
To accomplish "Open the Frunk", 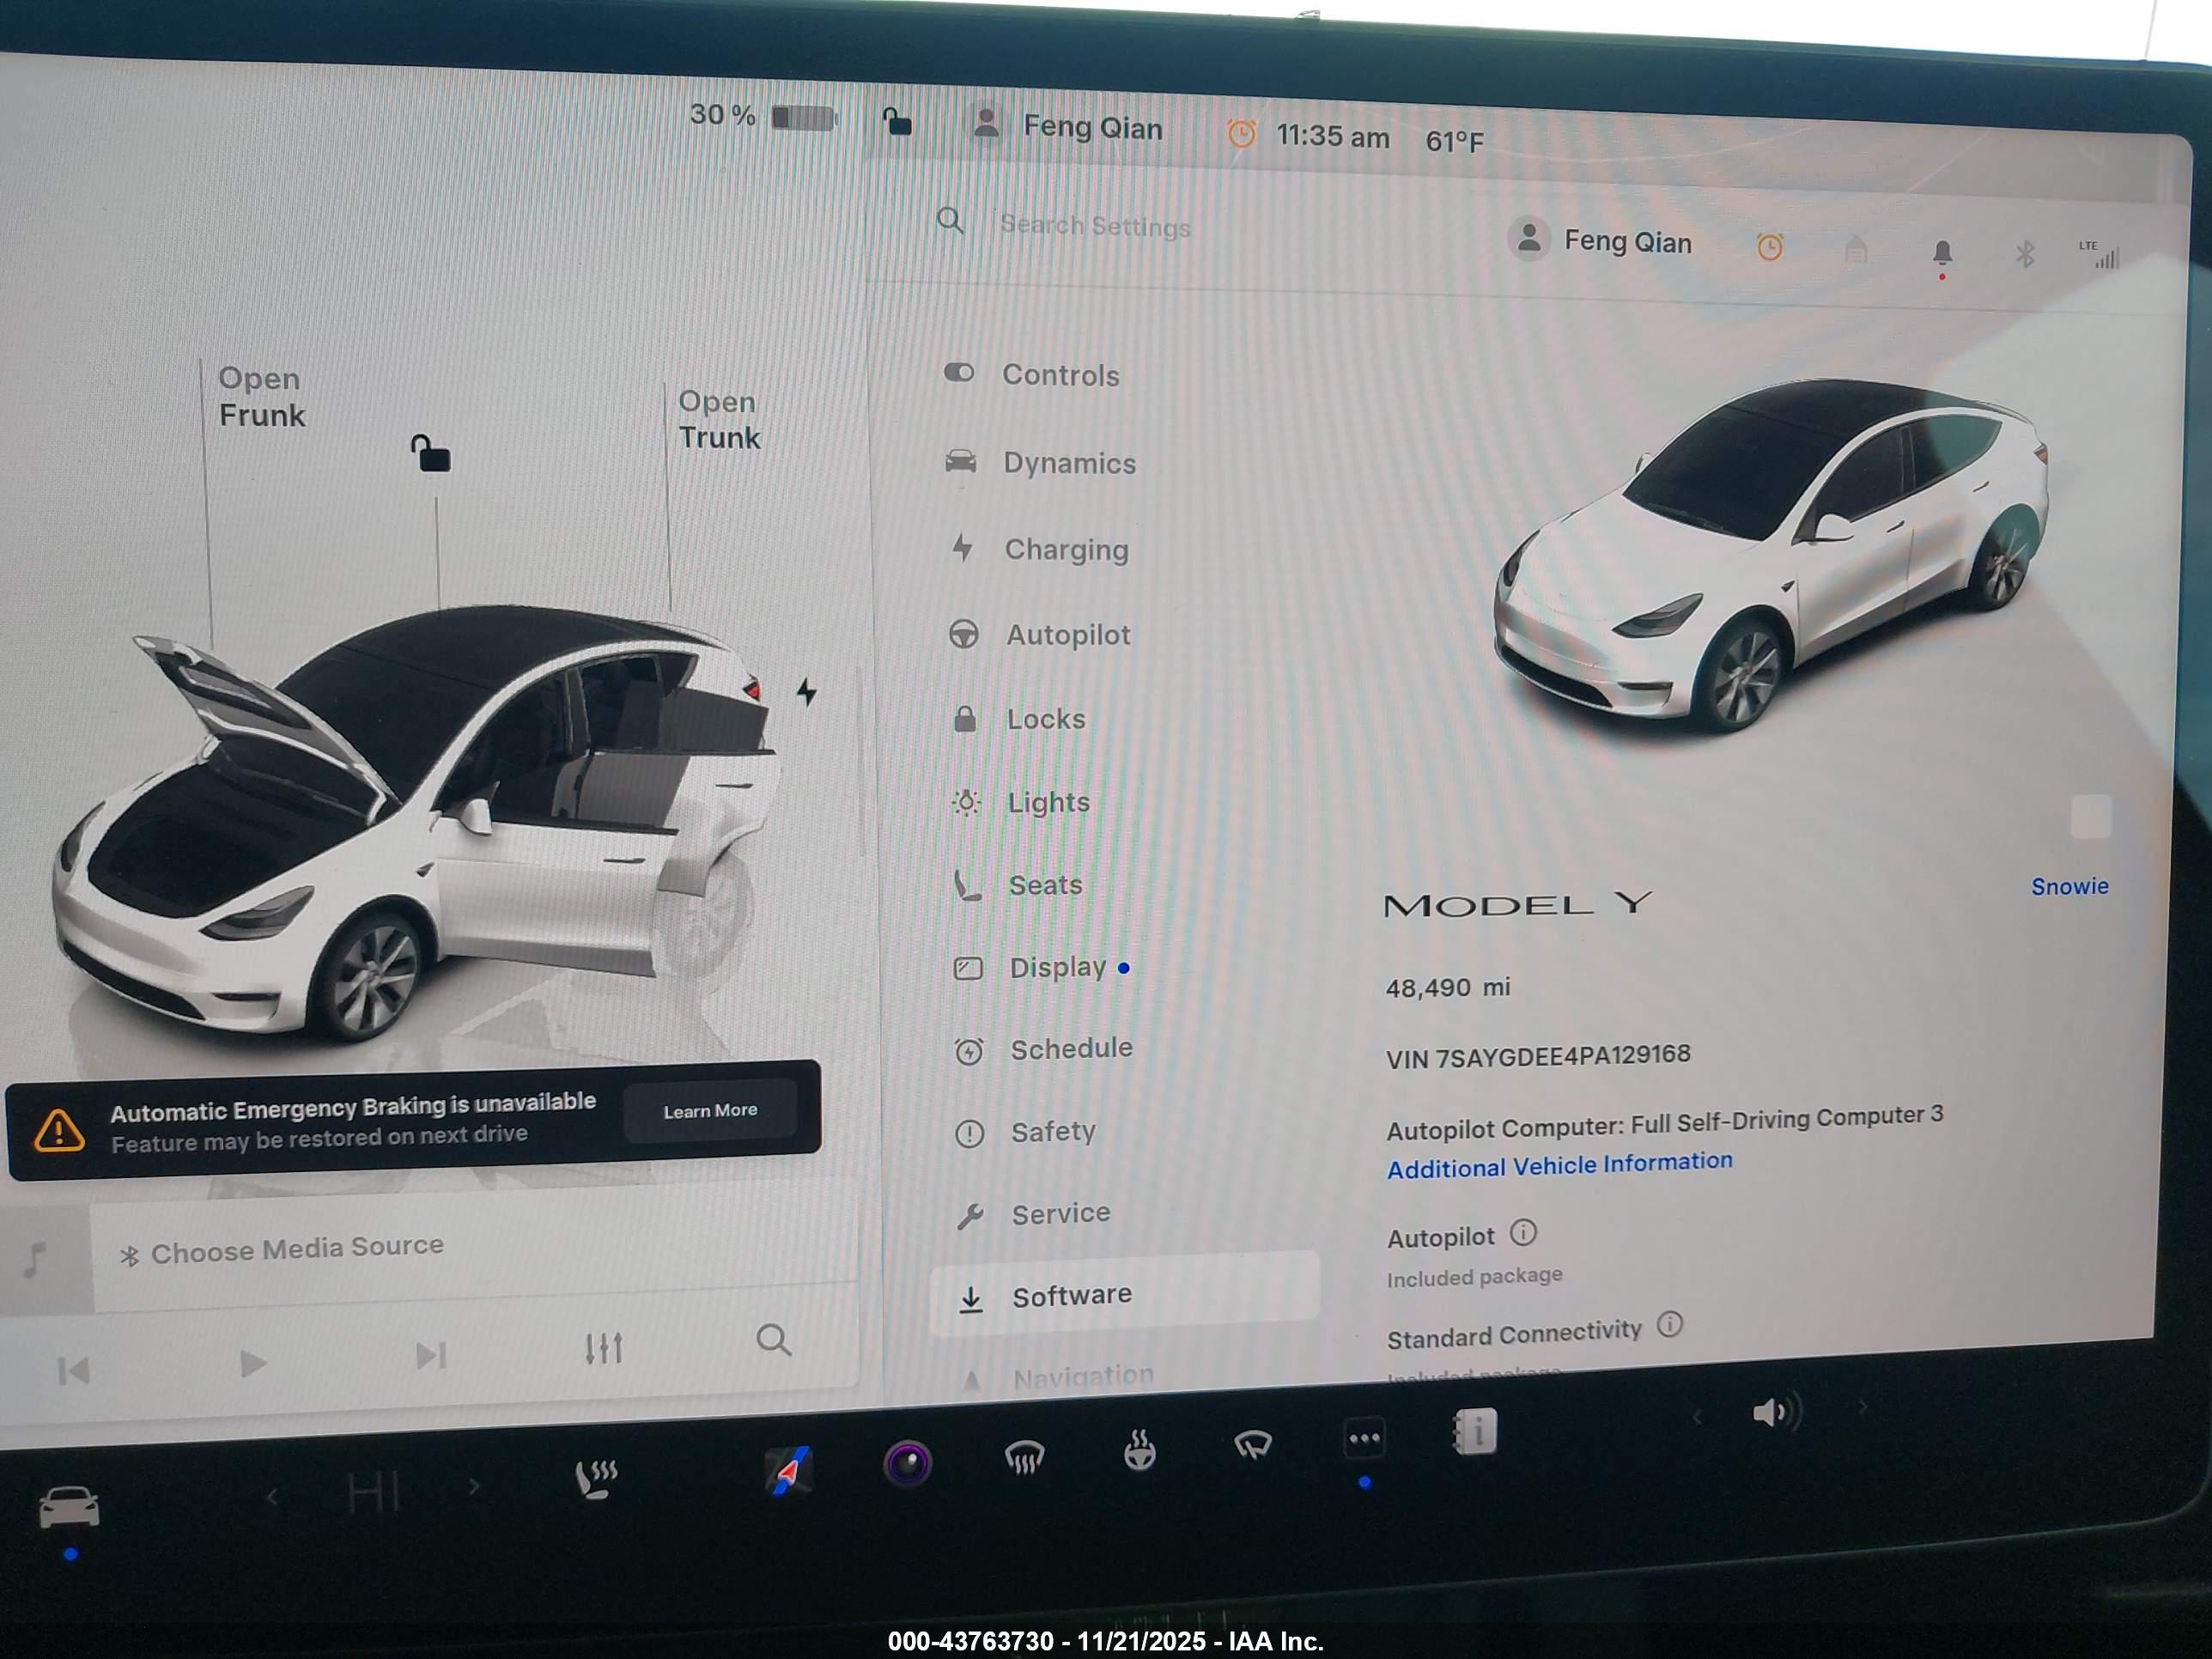I will [x=261, y=397].
